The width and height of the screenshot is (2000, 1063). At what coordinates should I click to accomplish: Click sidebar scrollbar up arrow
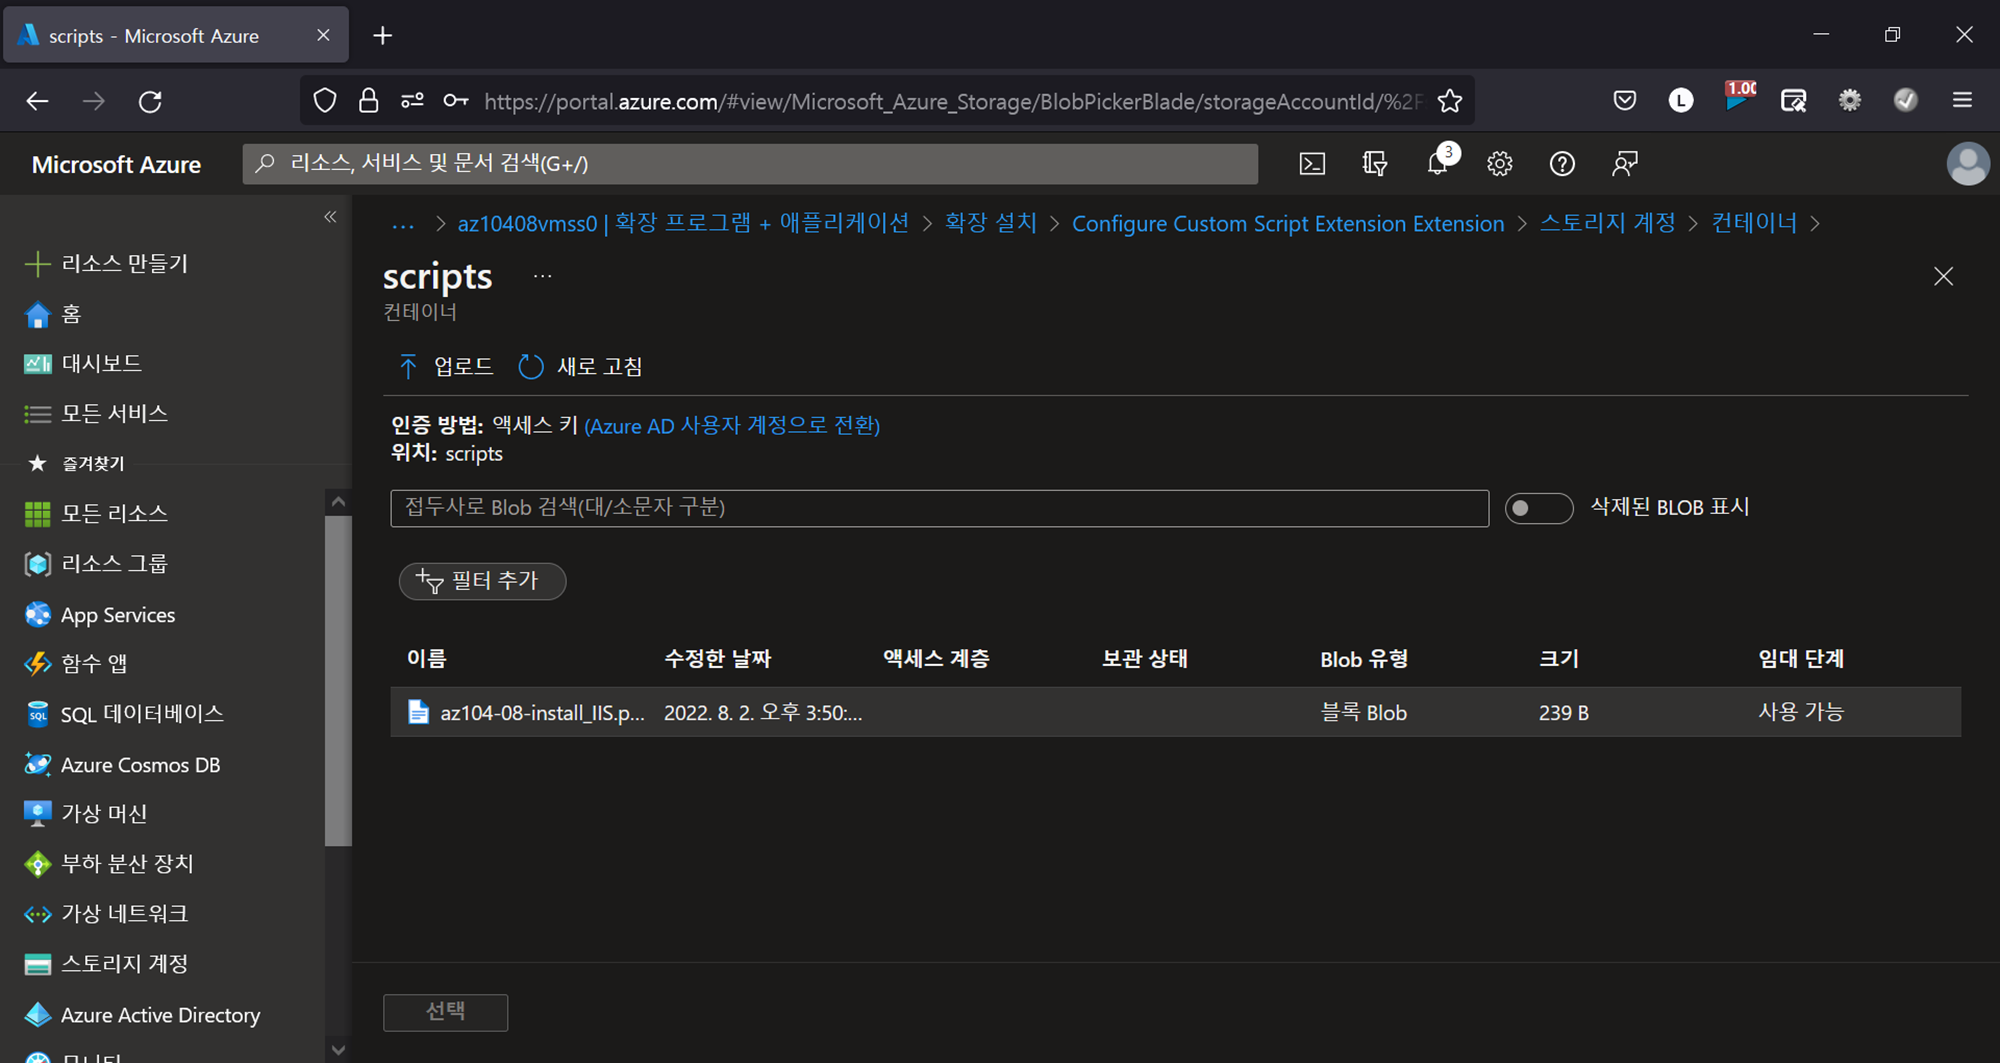pos(338,501)
